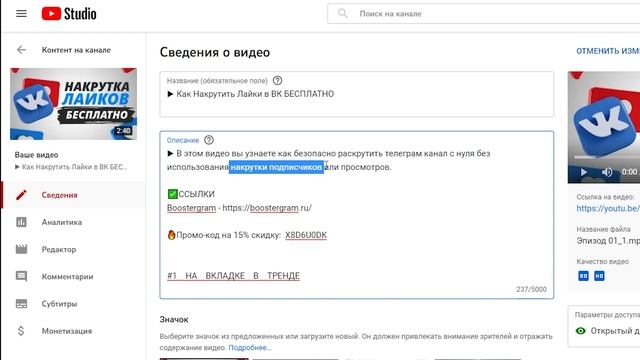Click the boostergram.ru URL in the description
Screen dimensions: 640x360
click(267, 208)
